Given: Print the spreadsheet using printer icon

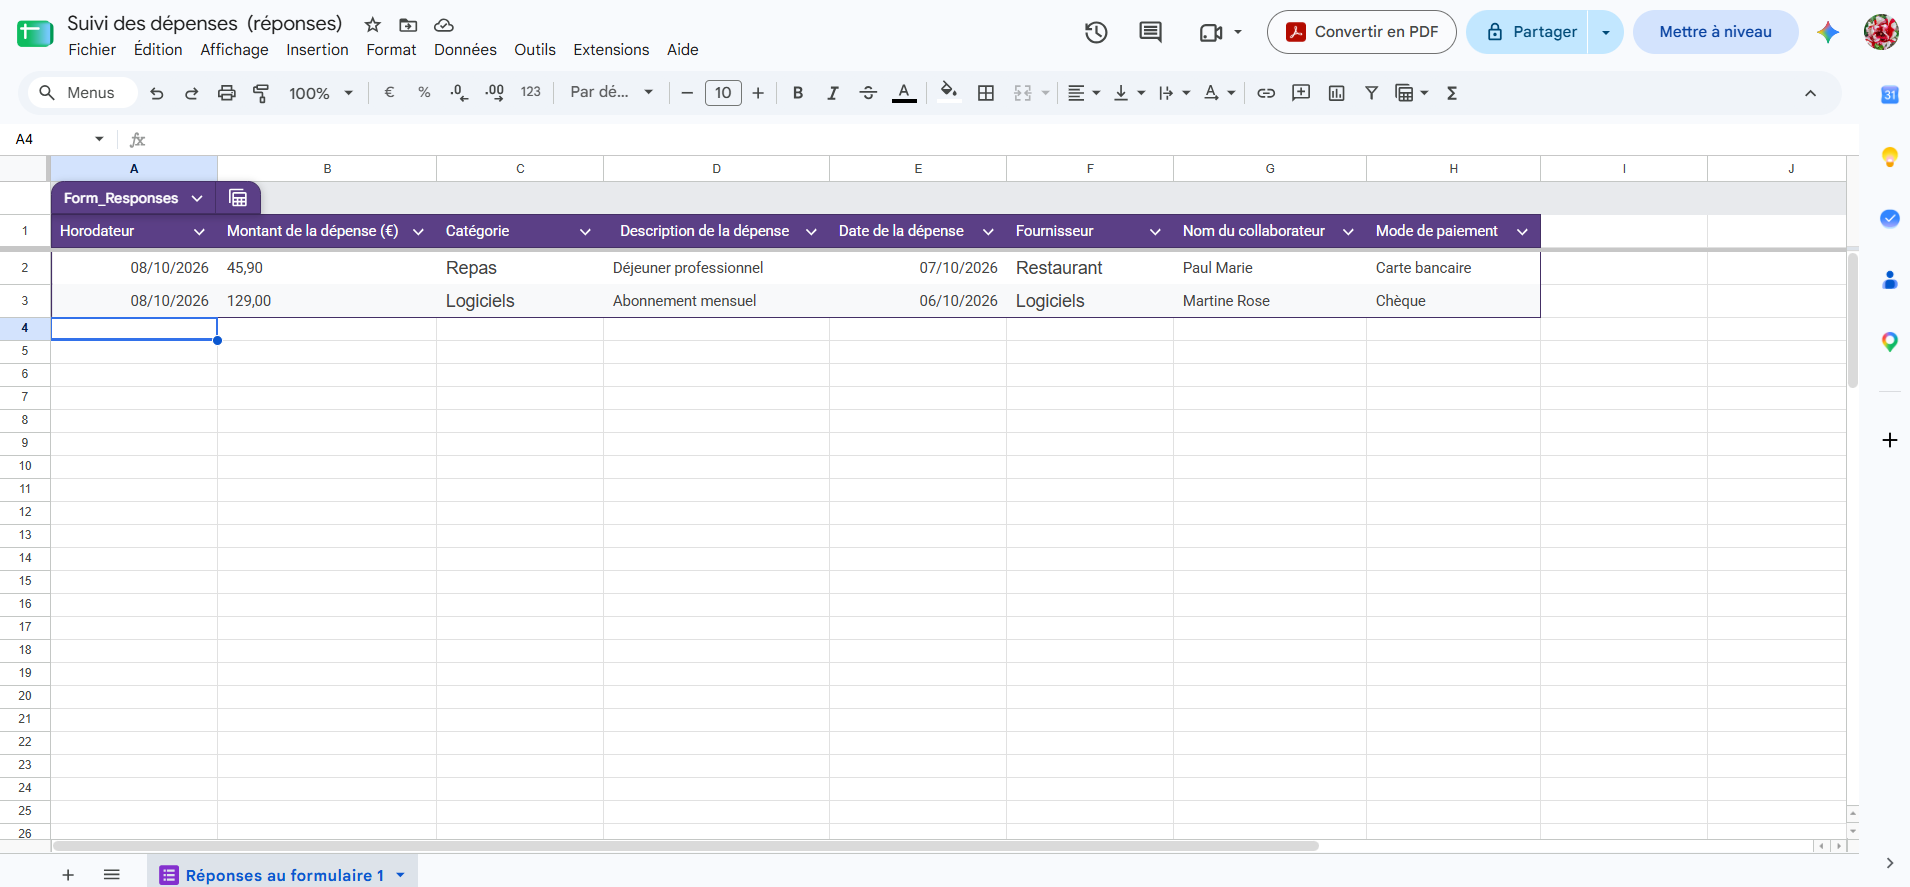Looking at the screenshot, I should [227, 93].
